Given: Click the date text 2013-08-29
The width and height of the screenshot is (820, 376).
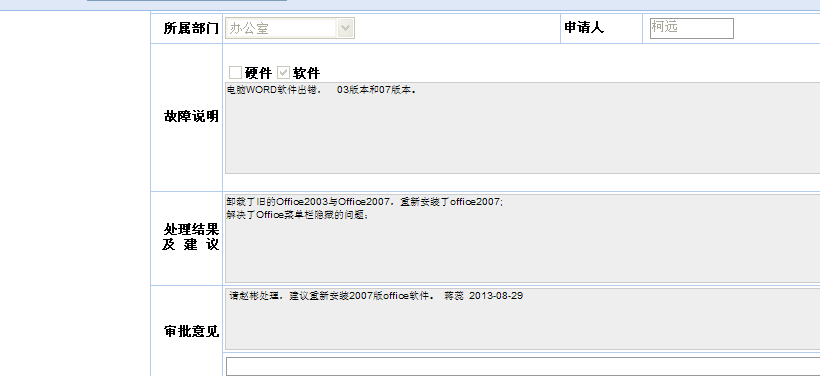Looking at the screenshot, I should [496, 296].
